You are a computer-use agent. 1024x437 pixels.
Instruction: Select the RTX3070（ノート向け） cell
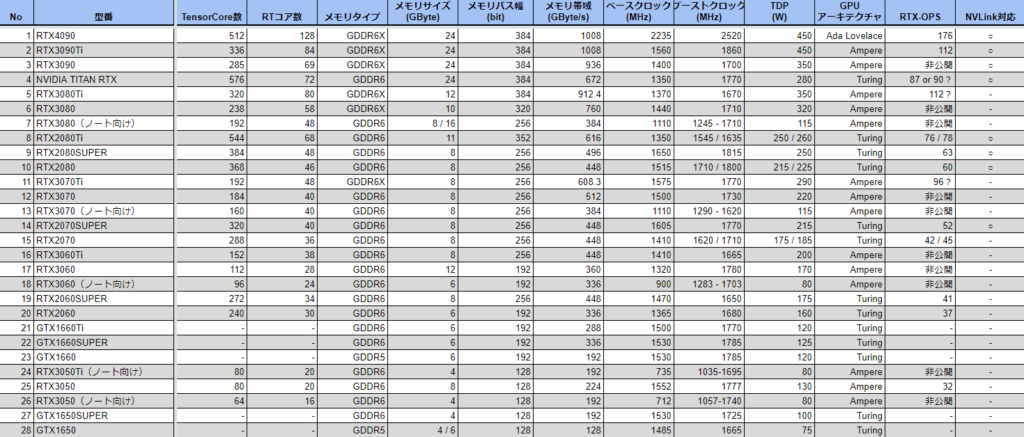[104, 211]
